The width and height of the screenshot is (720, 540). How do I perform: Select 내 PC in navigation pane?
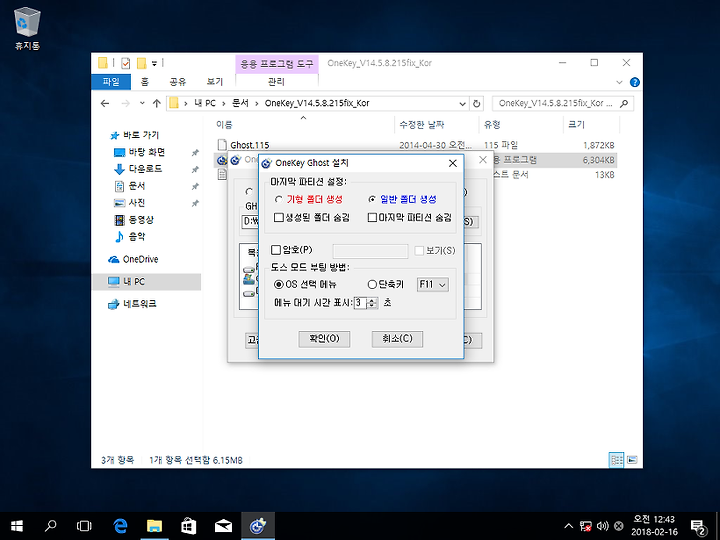tap(146, 281)
